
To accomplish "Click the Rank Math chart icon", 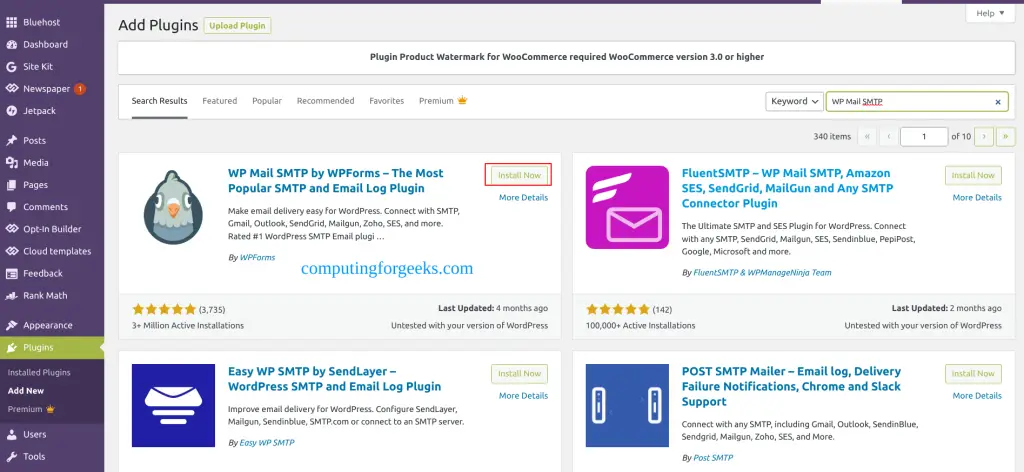I will click(x=11, y=296).
